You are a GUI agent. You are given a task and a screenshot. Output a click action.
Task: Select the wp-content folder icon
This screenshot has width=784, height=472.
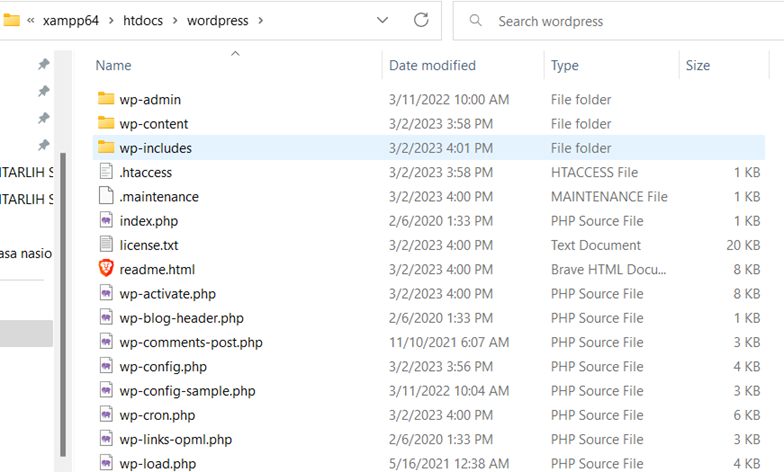(x=107, y=124)
